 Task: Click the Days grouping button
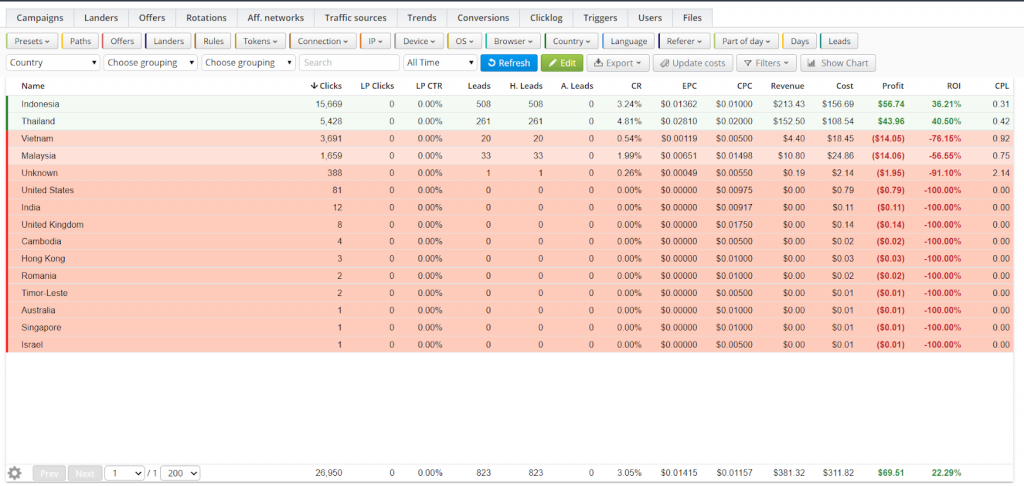[799, 41]
